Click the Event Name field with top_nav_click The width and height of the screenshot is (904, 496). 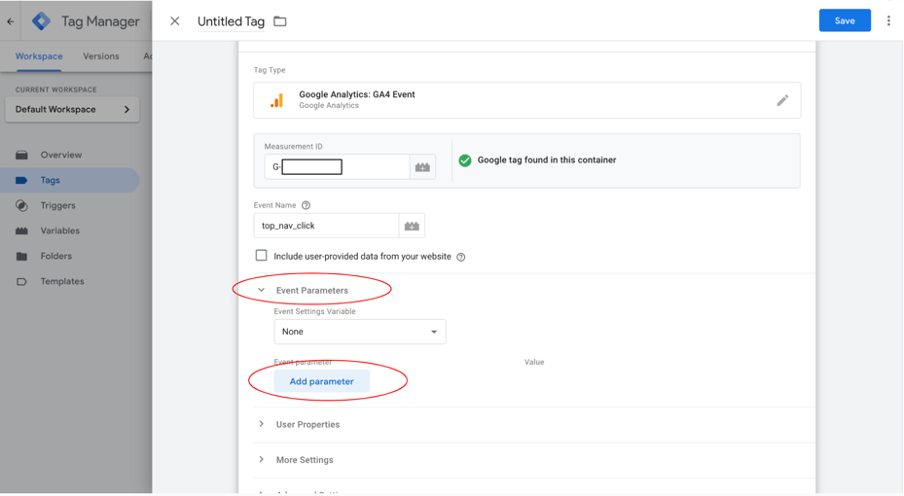326,226
